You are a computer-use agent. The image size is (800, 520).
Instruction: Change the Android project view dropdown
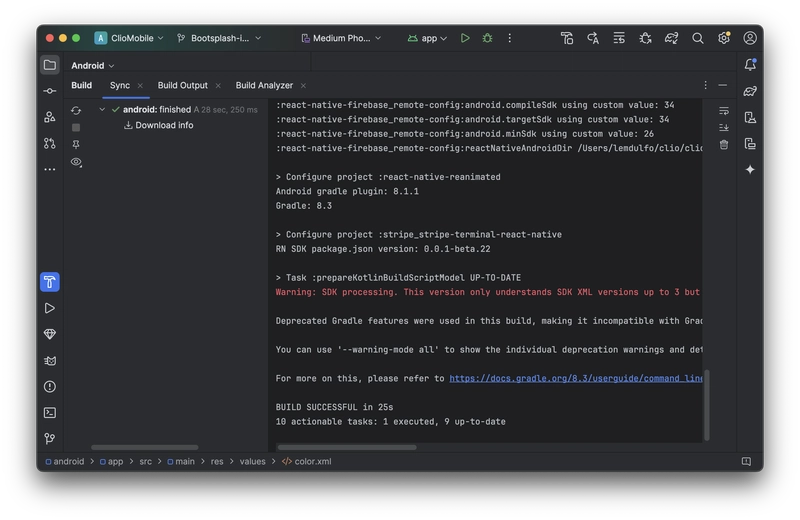coord(92,65)
